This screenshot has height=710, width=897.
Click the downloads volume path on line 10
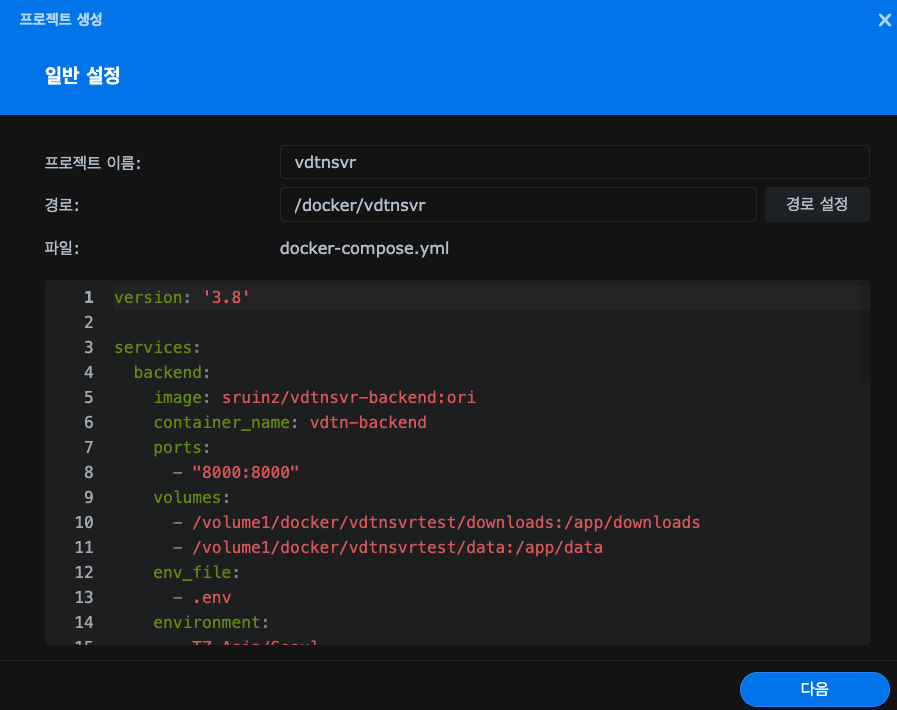(x=446, y=522)
